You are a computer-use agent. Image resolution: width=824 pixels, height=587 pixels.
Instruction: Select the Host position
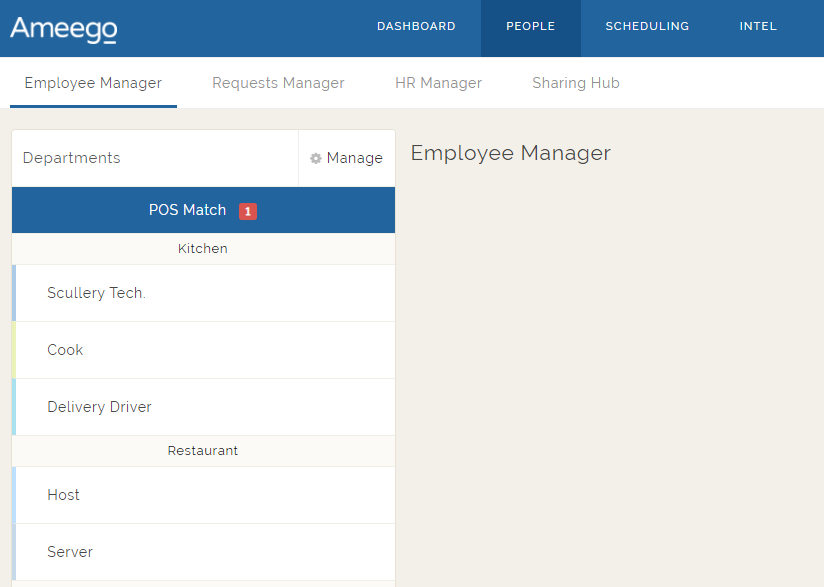tap(63, 495)
